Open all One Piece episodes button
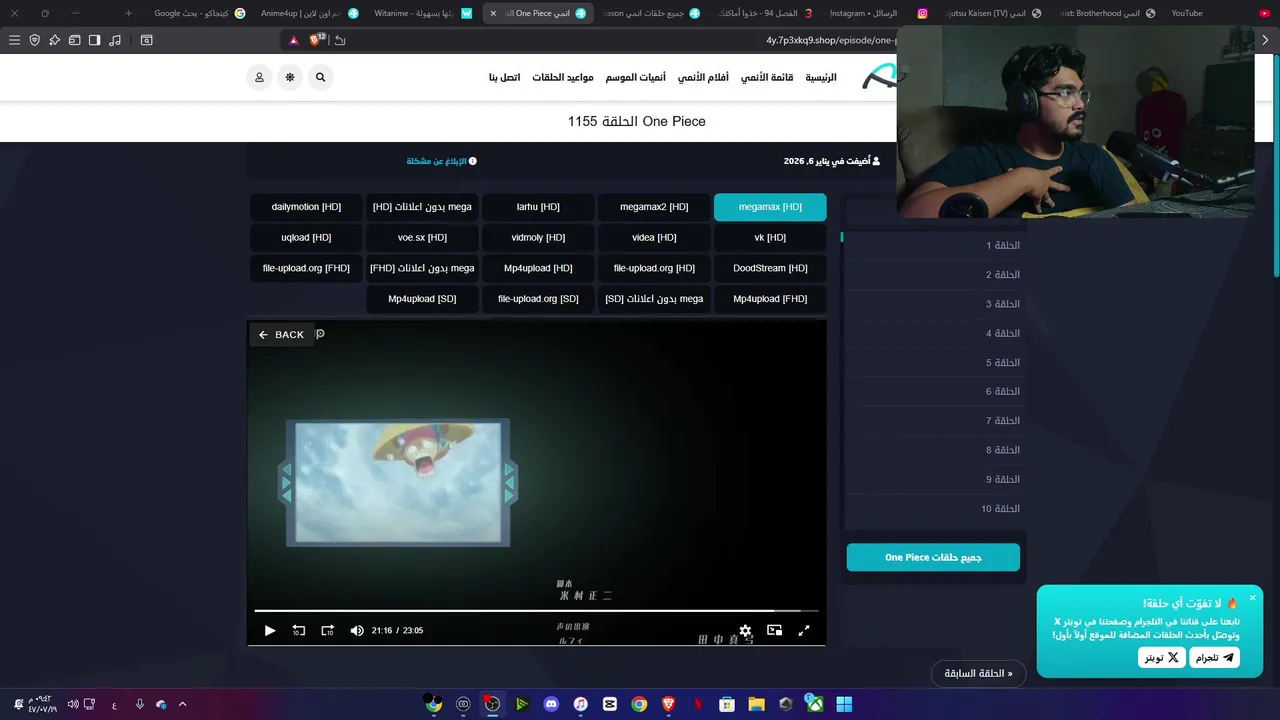 (933, 557)
